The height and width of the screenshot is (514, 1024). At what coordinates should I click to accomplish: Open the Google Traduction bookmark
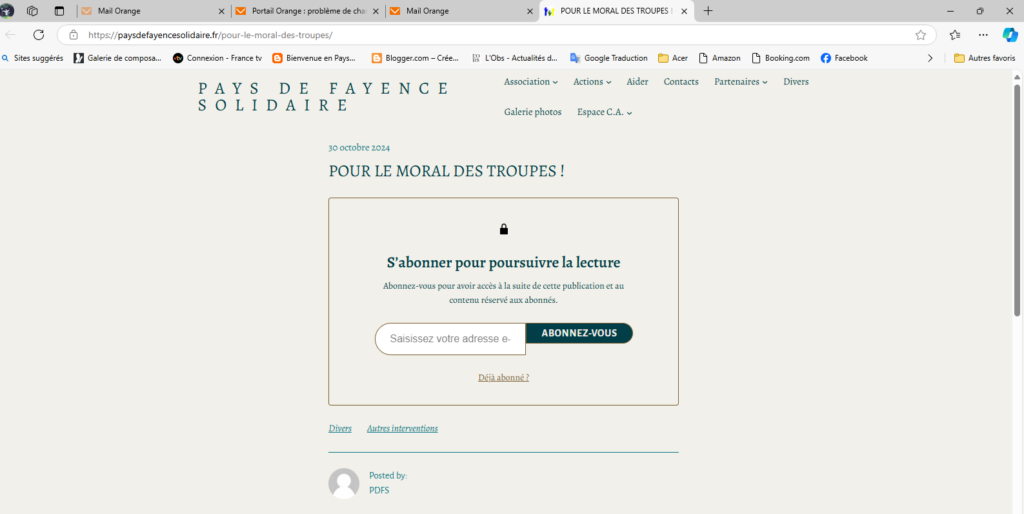(608, 58)
